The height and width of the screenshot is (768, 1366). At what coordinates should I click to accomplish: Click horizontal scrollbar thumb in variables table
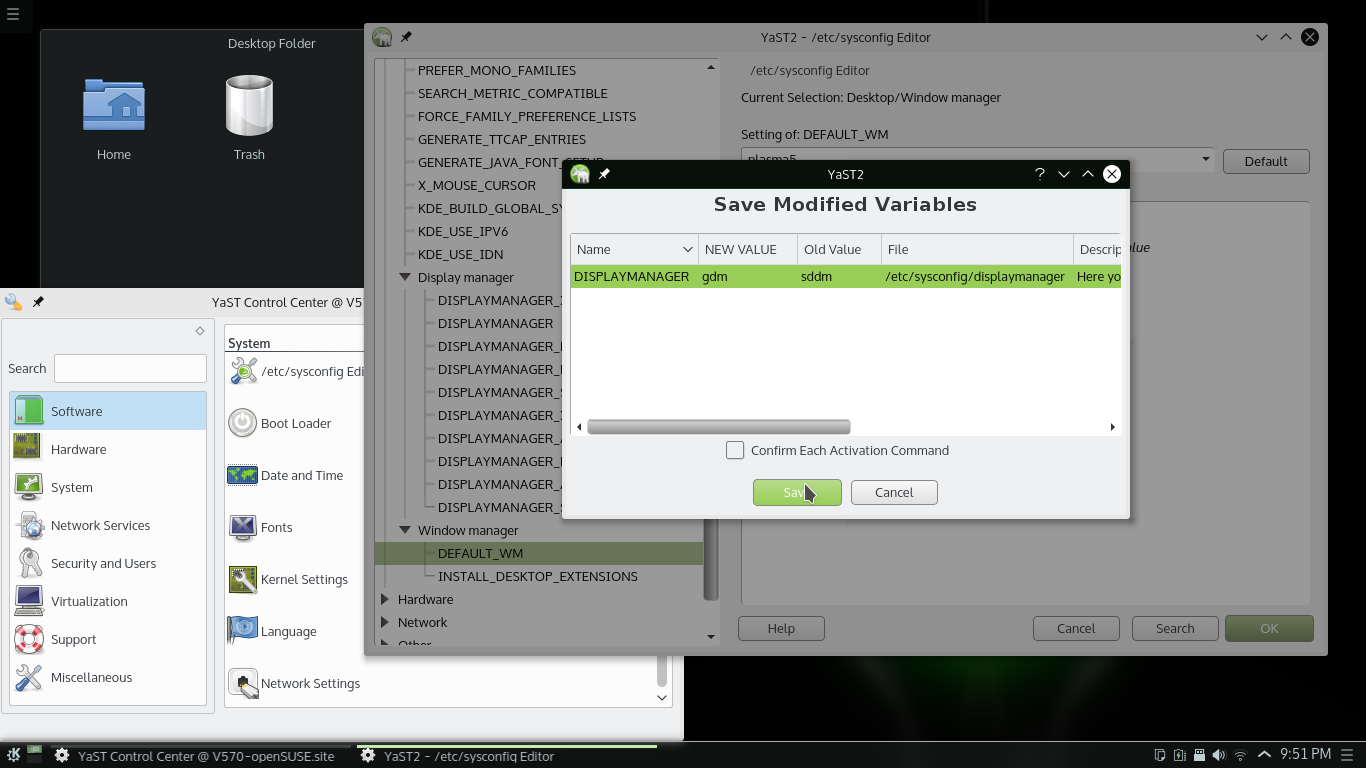[719, 427]
